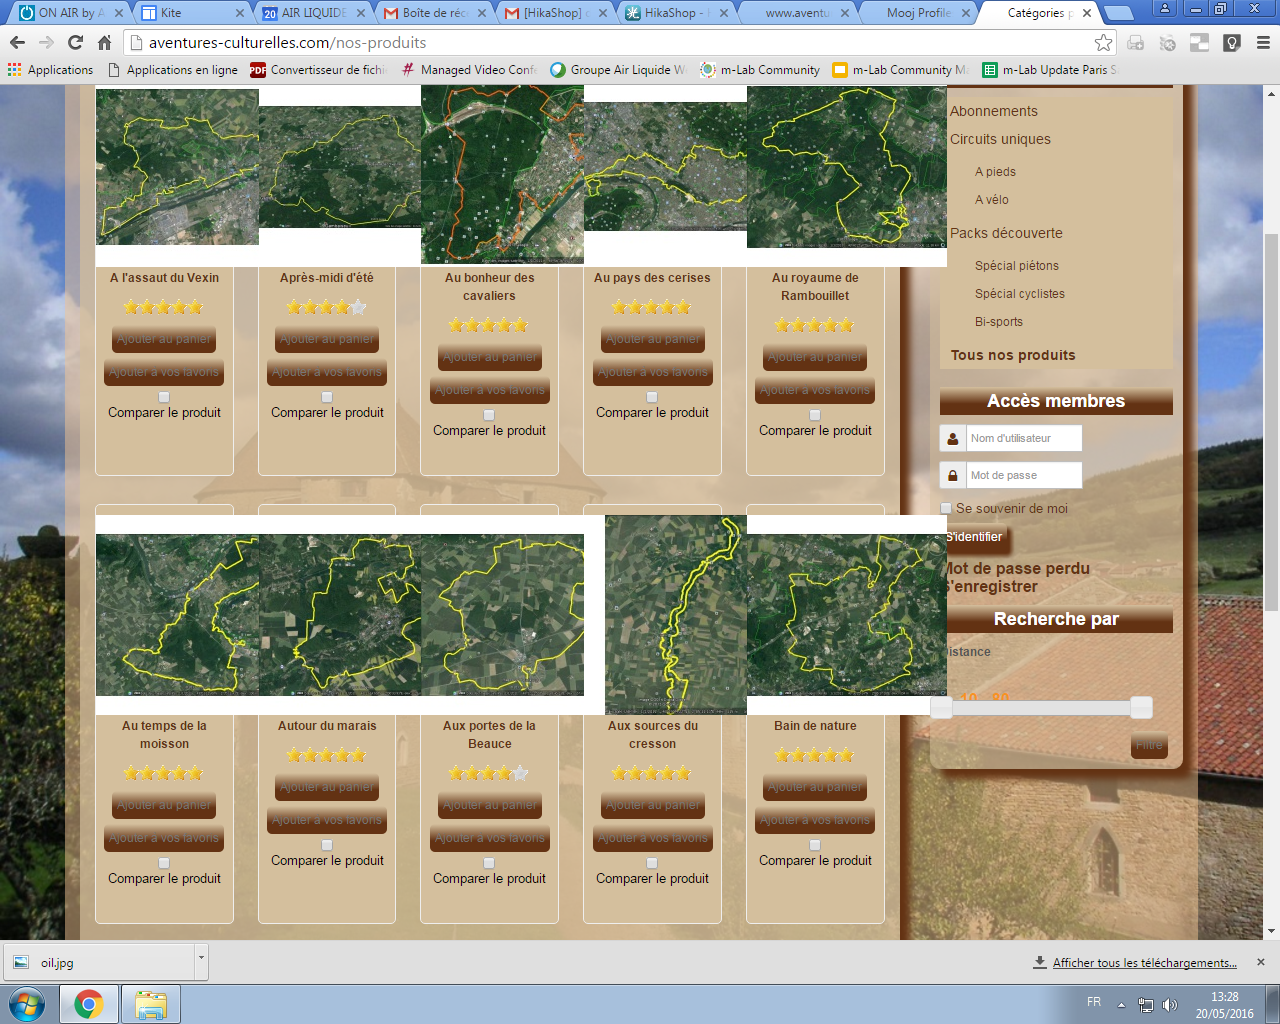Click the browser back arrow

[x=17, y=42]
